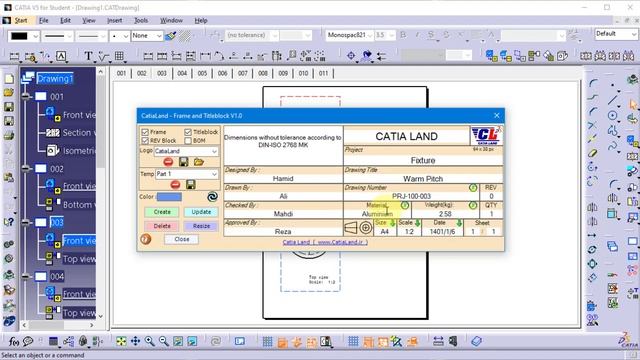This screenshot has height=360, width=640.
Task: Click the green arrow next to Date
Action: [459, 223]
